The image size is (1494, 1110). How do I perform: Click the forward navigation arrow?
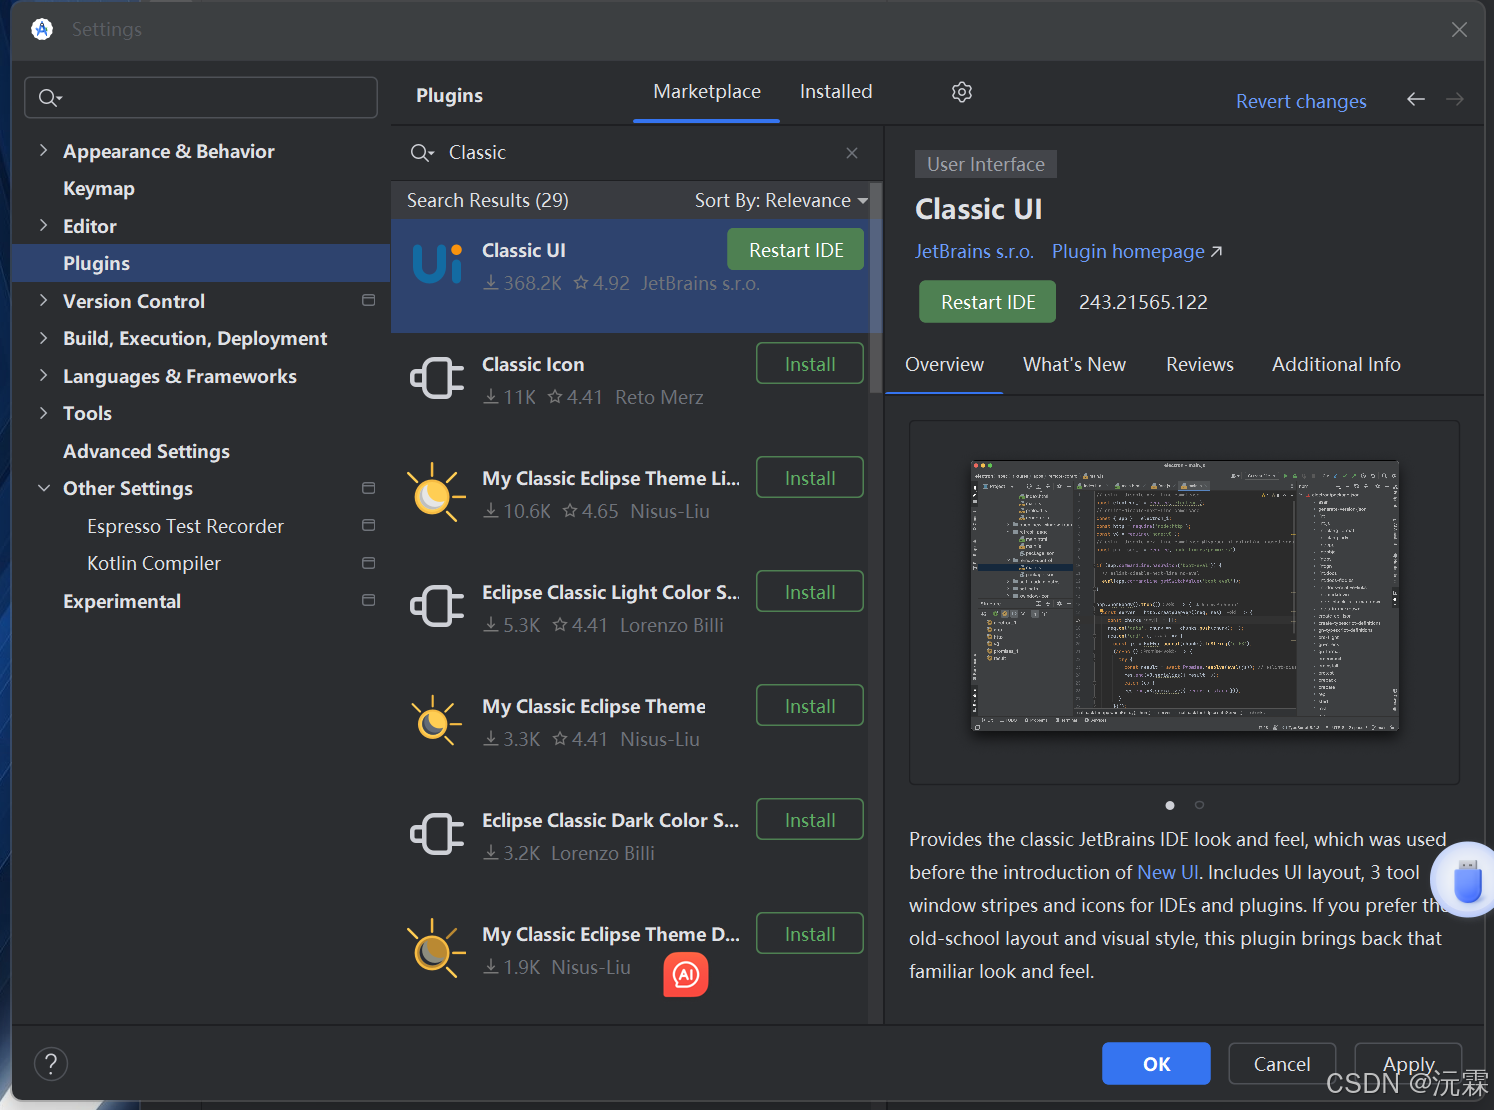[x=1455, y=99]
